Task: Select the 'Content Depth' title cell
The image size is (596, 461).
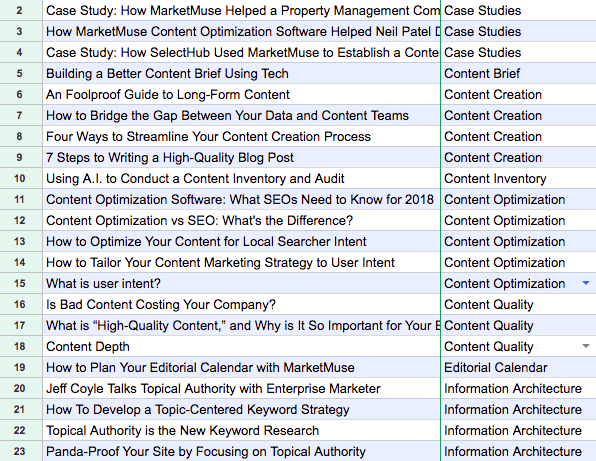Action: pyautogui.click(x=241, y=346)
